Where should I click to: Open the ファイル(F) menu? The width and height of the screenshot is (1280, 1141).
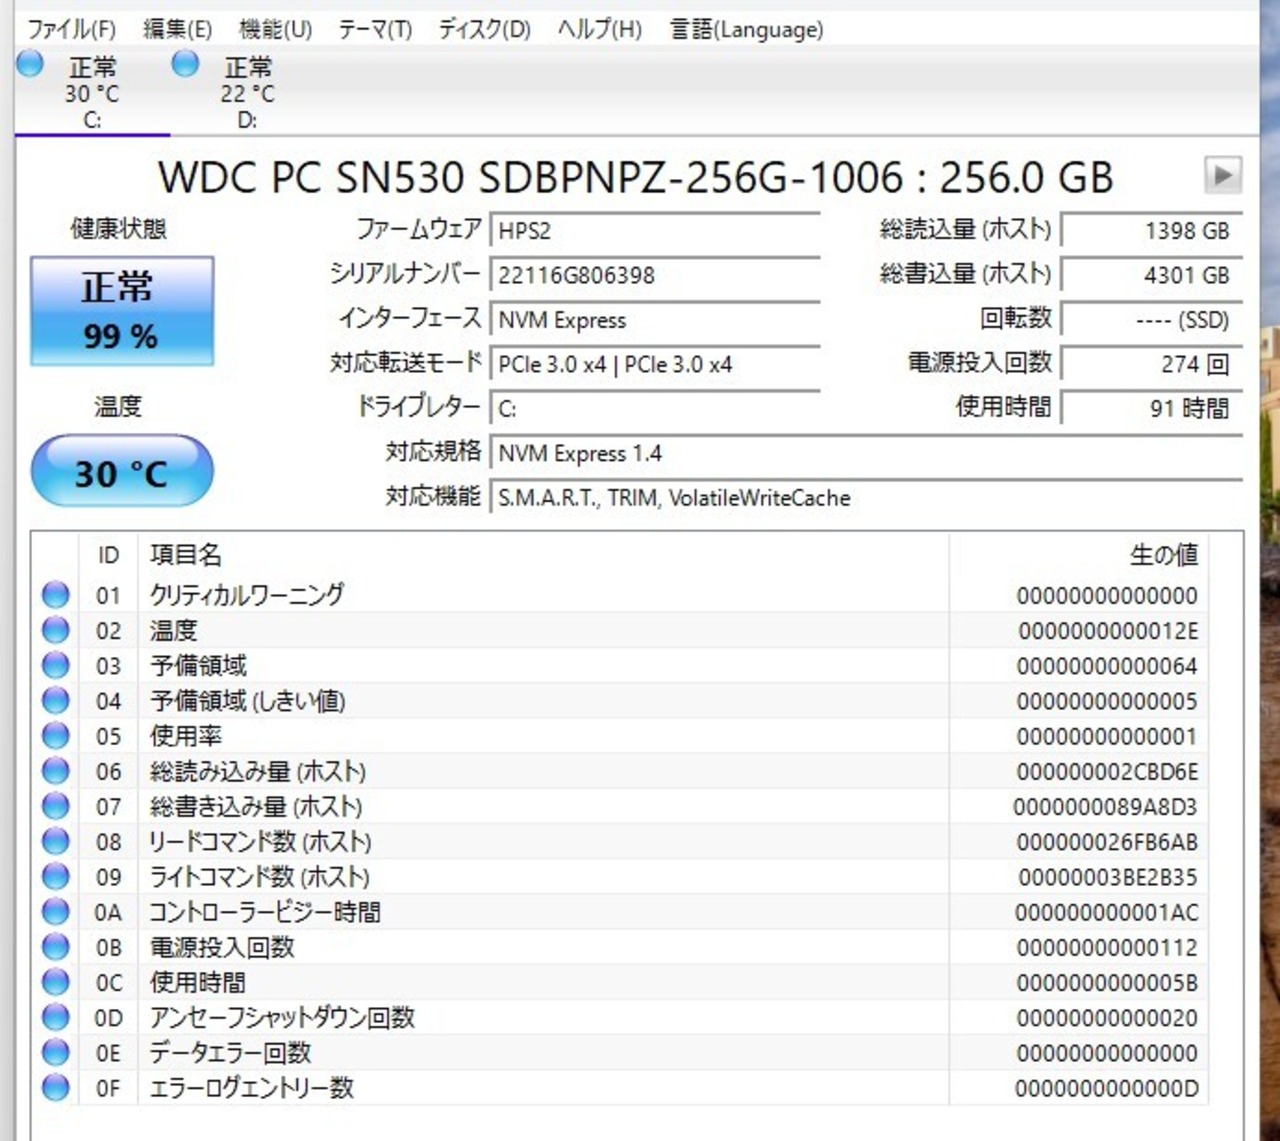pyautogui.click(x=71, y=30)
